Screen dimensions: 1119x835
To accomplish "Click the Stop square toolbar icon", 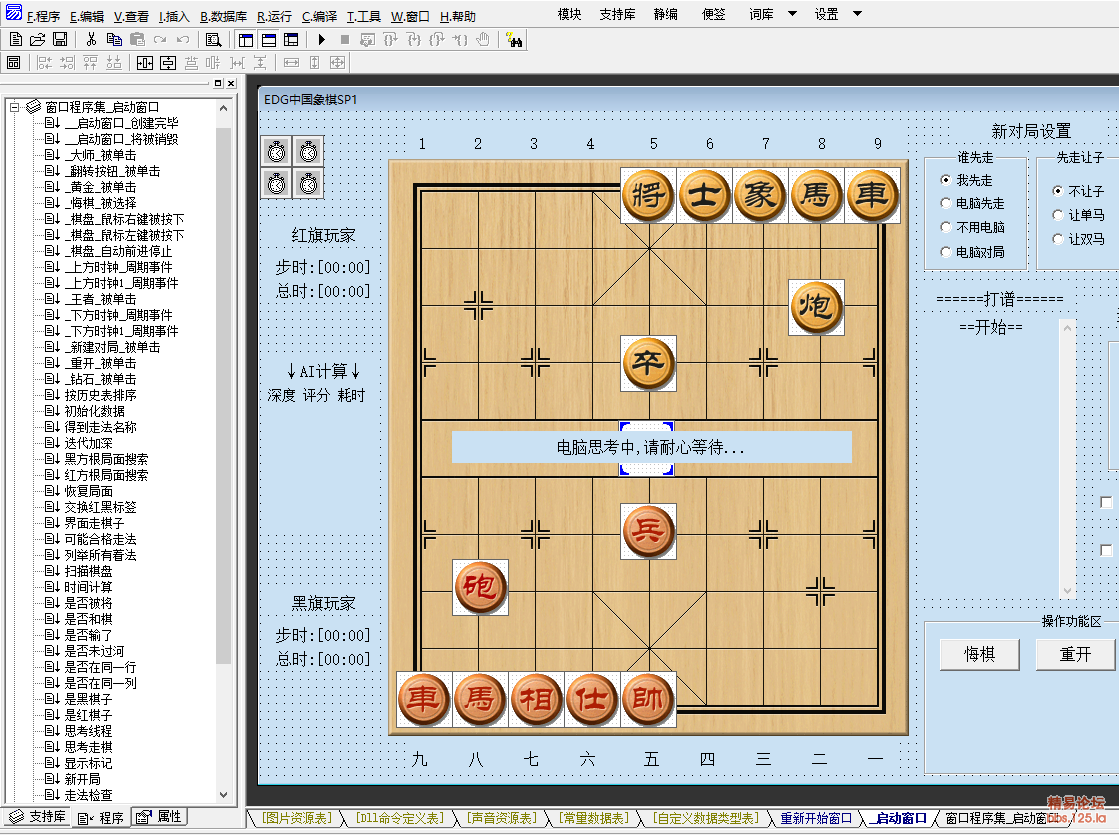I will tap(345, 40).
